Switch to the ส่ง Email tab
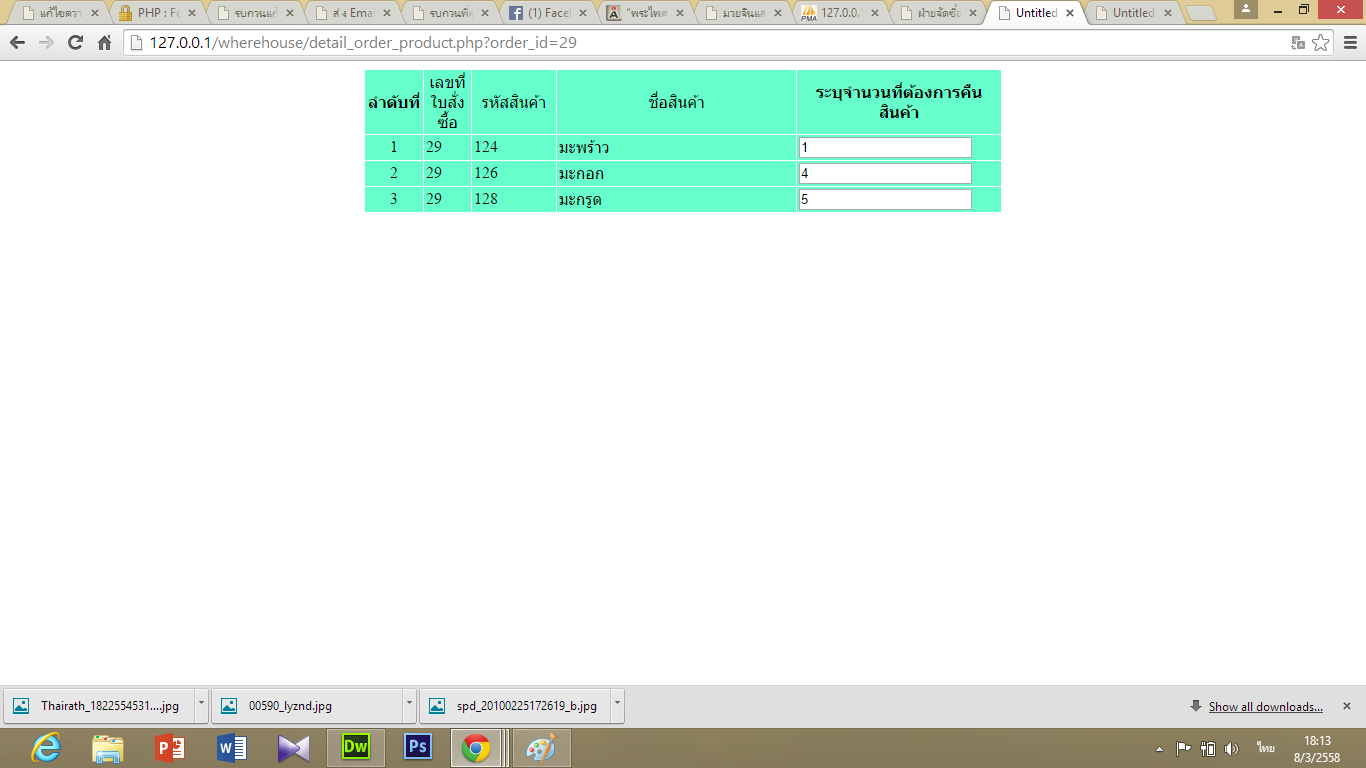 352,14
